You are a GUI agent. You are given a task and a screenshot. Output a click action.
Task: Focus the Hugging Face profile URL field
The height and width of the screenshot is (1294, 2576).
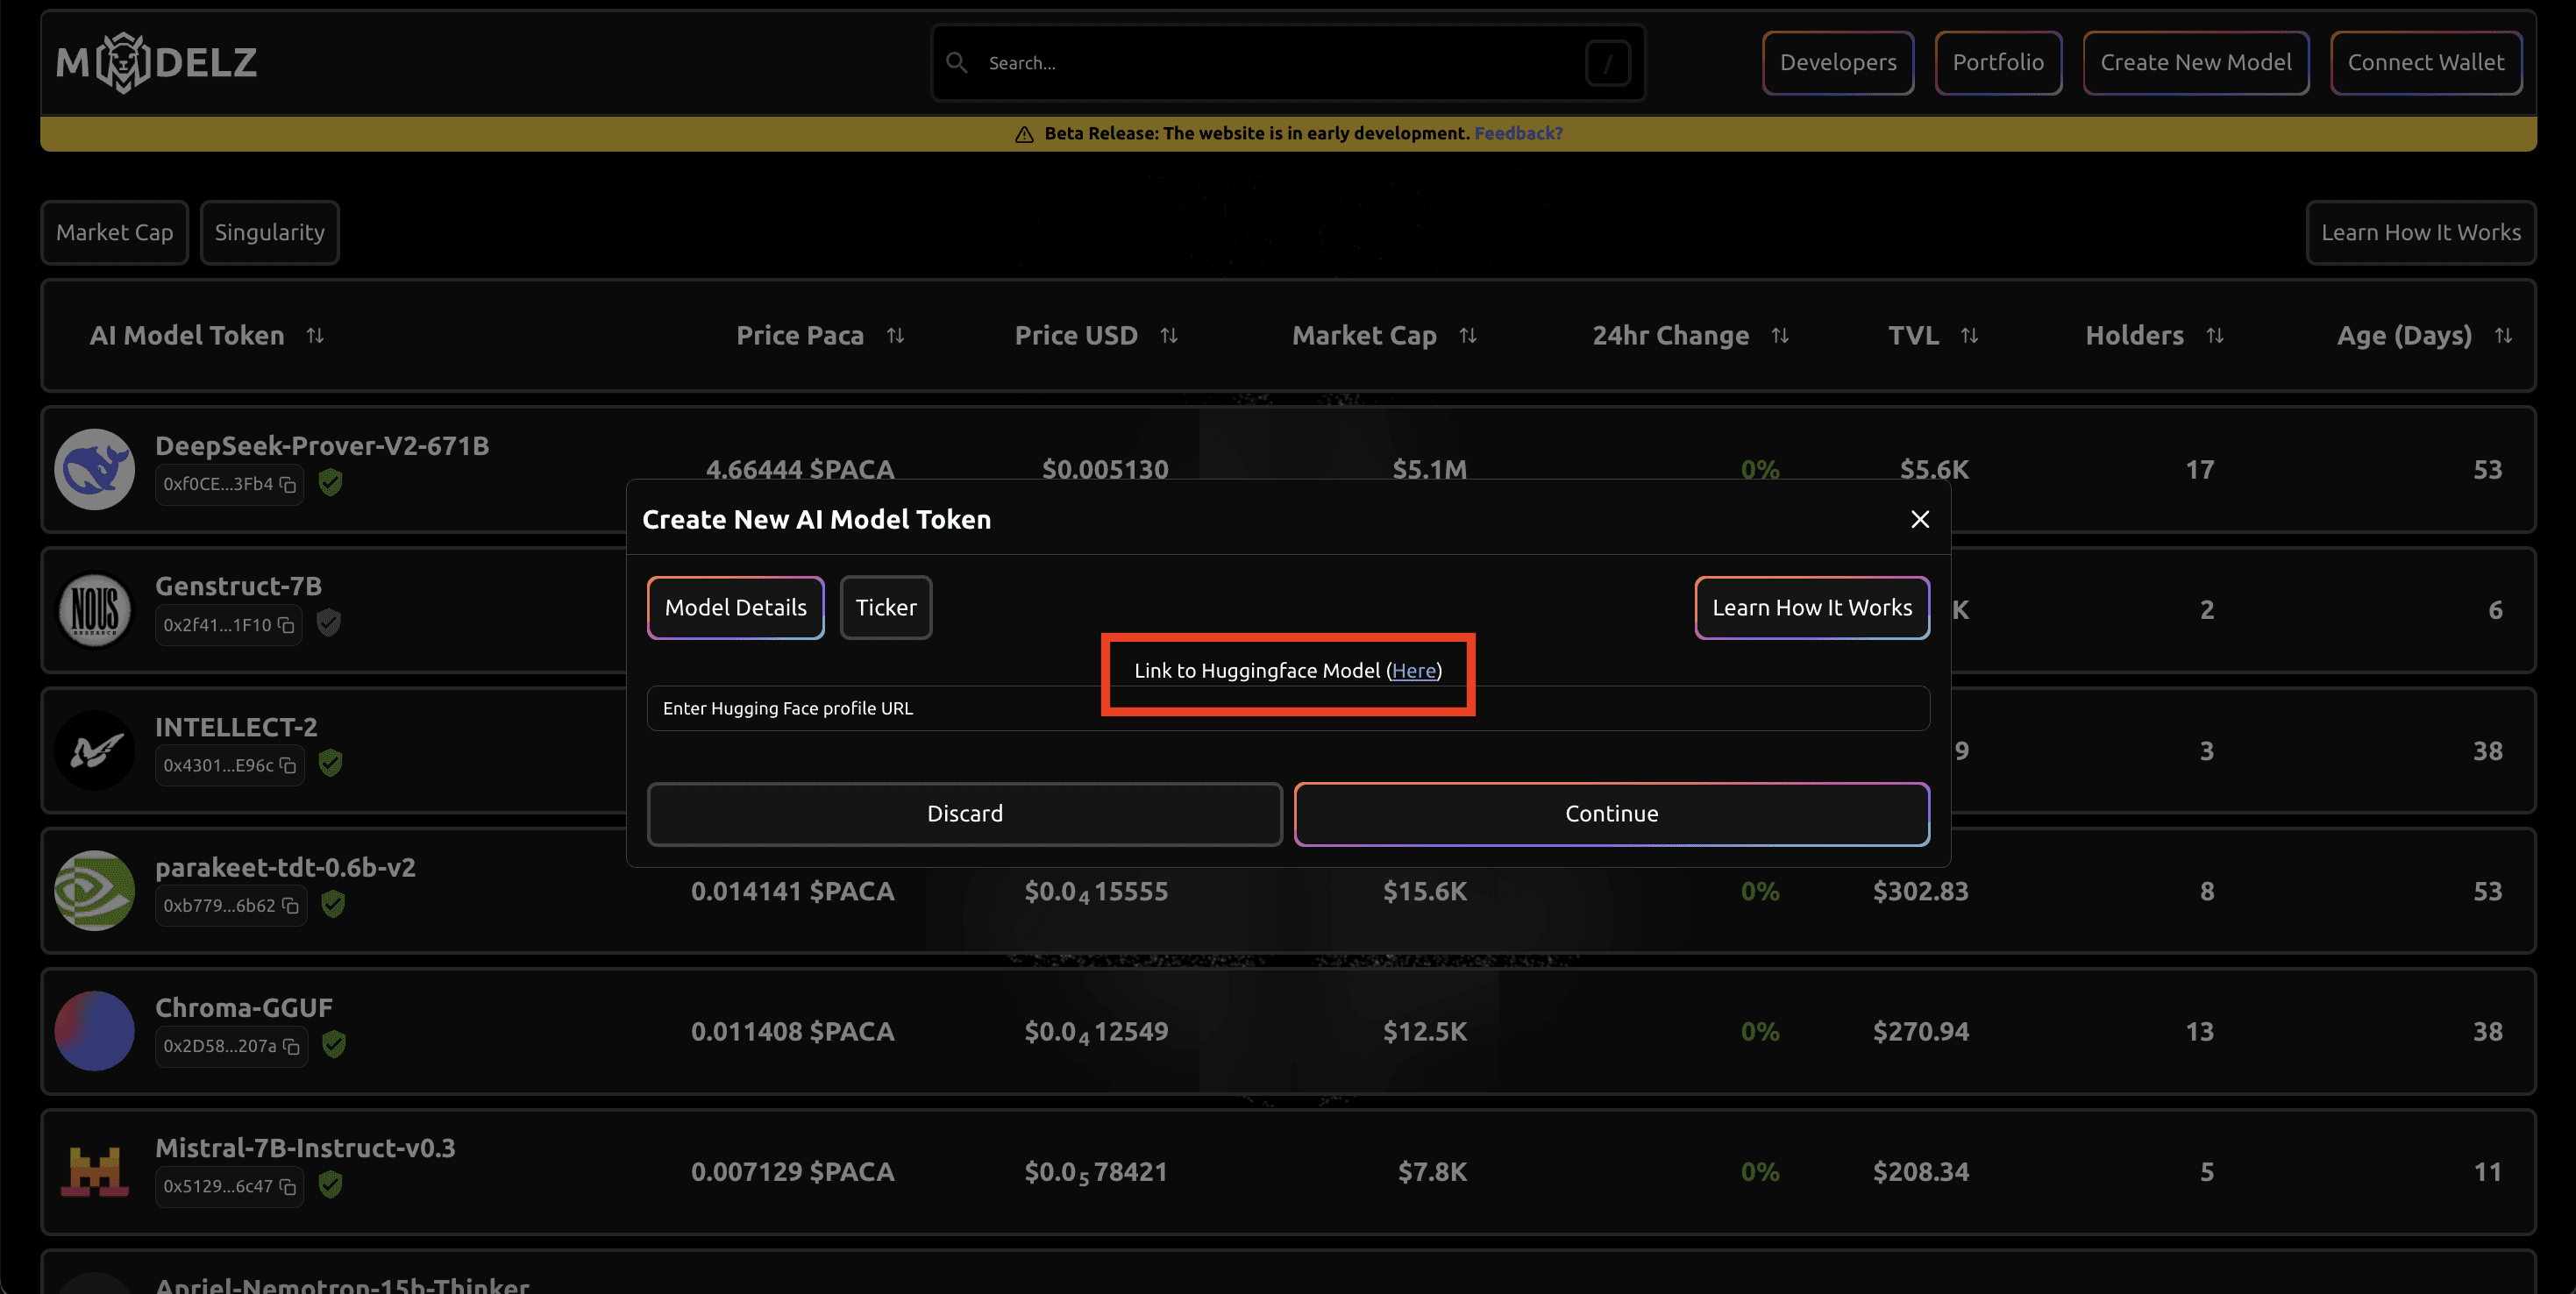point(1288,708)
